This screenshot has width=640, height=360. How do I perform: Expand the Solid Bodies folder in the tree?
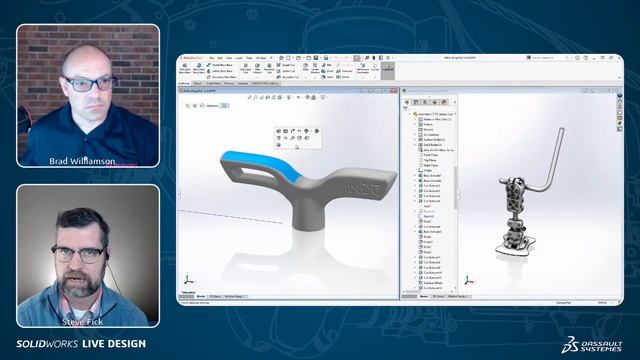point(416,145)
